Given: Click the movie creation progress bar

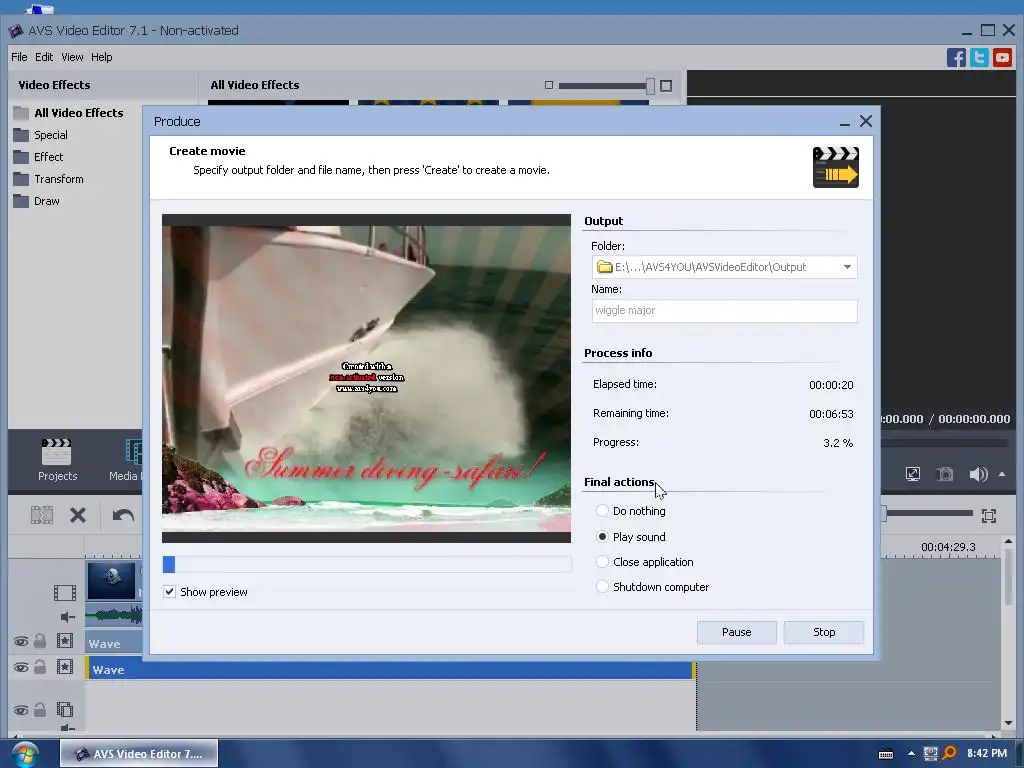Looking at the screenshot, I should (x=366, y=564).
